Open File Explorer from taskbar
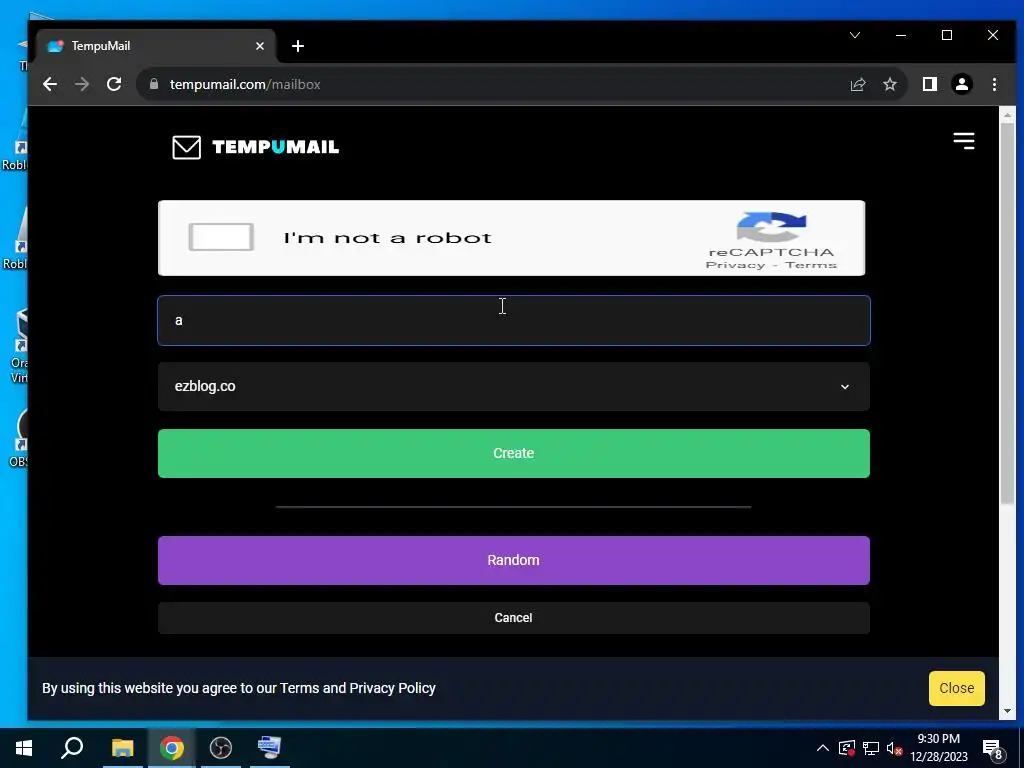 pyautogui.click(x=122, y=748)
